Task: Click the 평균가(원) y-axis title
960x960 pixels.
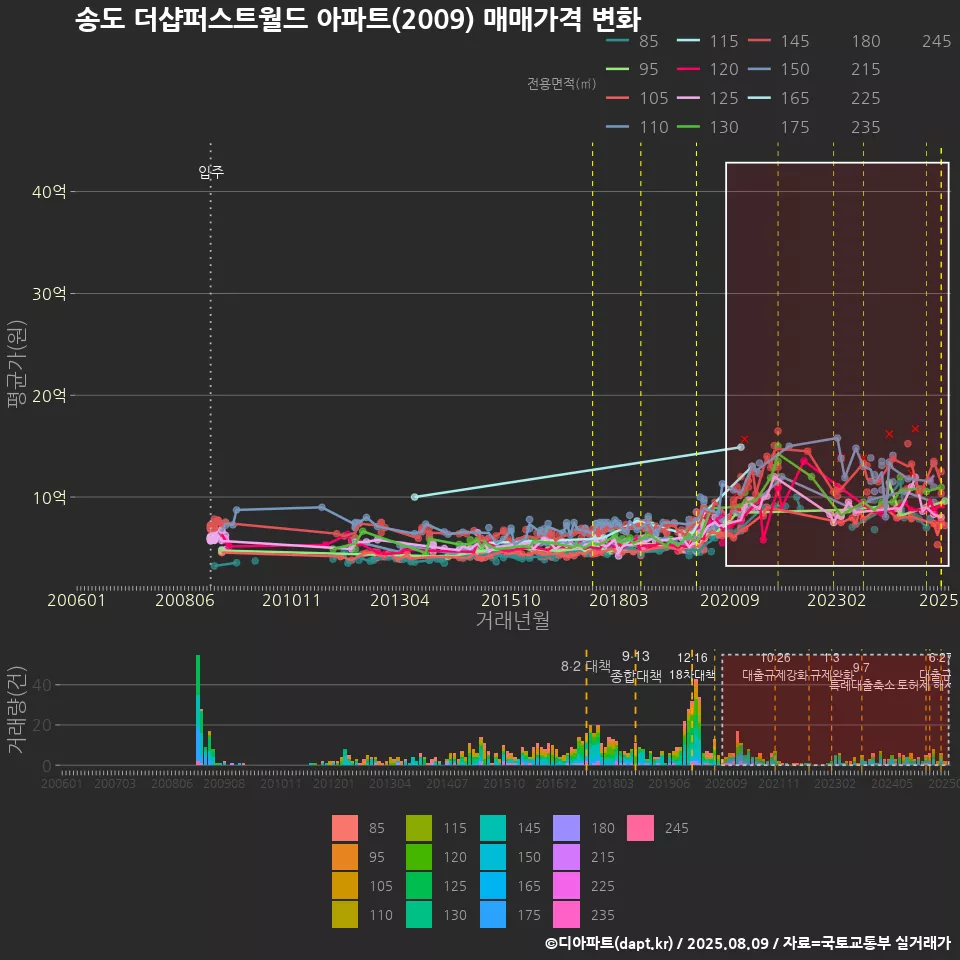Action: [x=17, y=364]
